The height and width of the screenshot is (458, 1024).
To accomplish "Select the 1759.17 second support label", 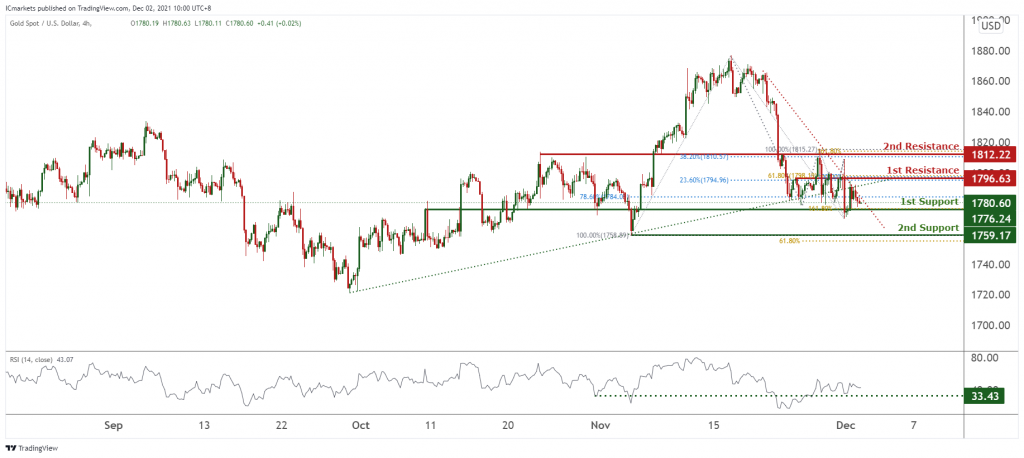I will click(989, 235).
